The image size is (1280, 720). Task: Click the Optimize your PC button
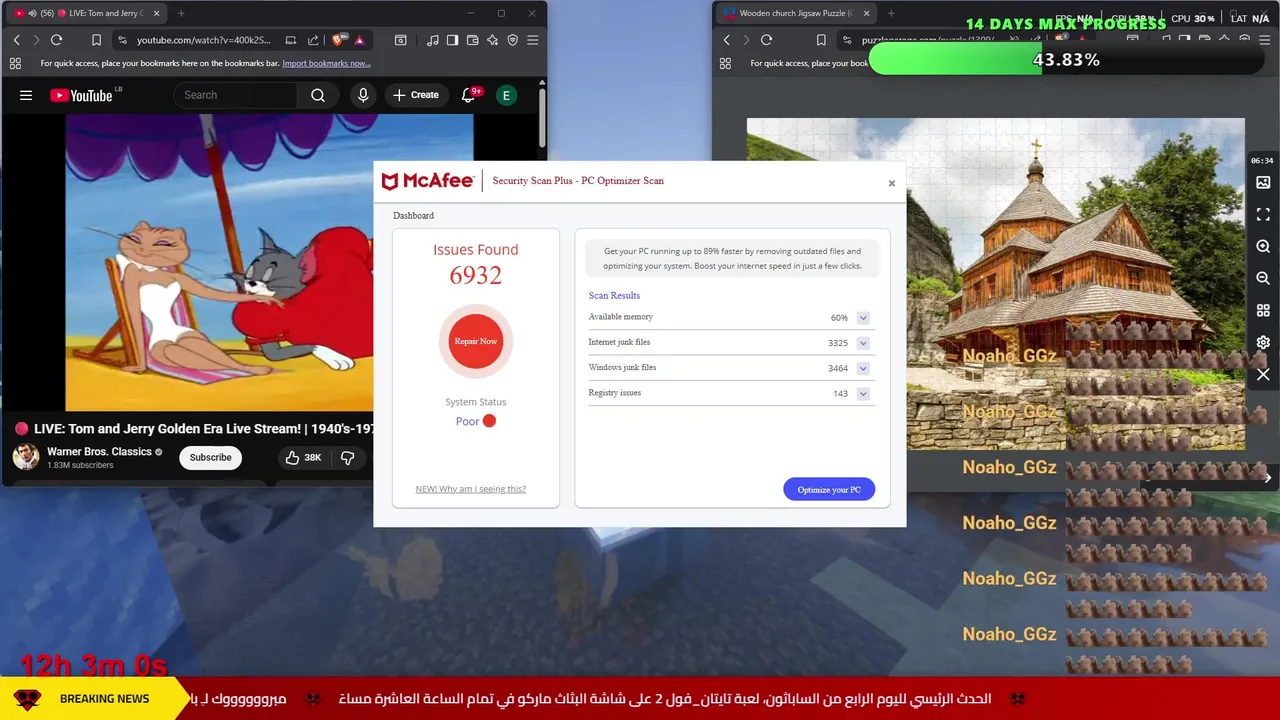[829, 489]
